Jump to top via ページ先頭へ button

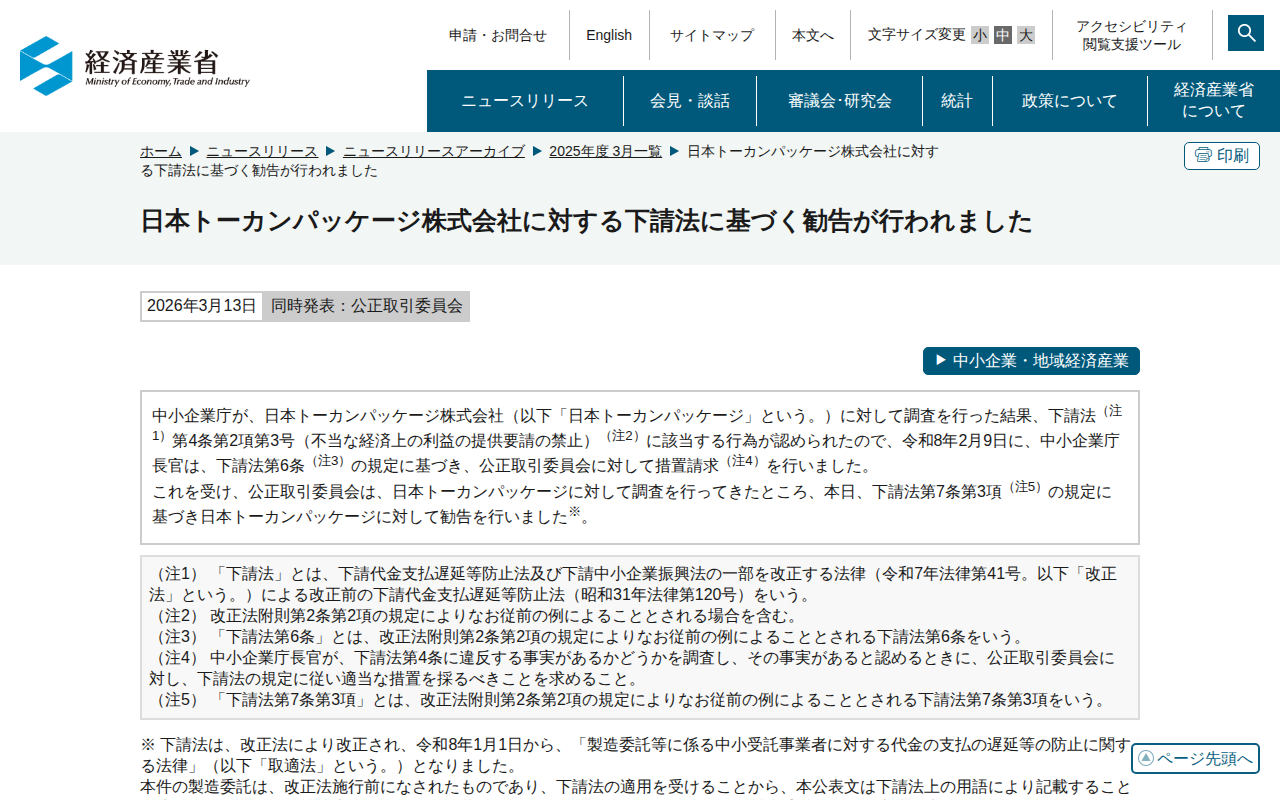(1195, 758)
